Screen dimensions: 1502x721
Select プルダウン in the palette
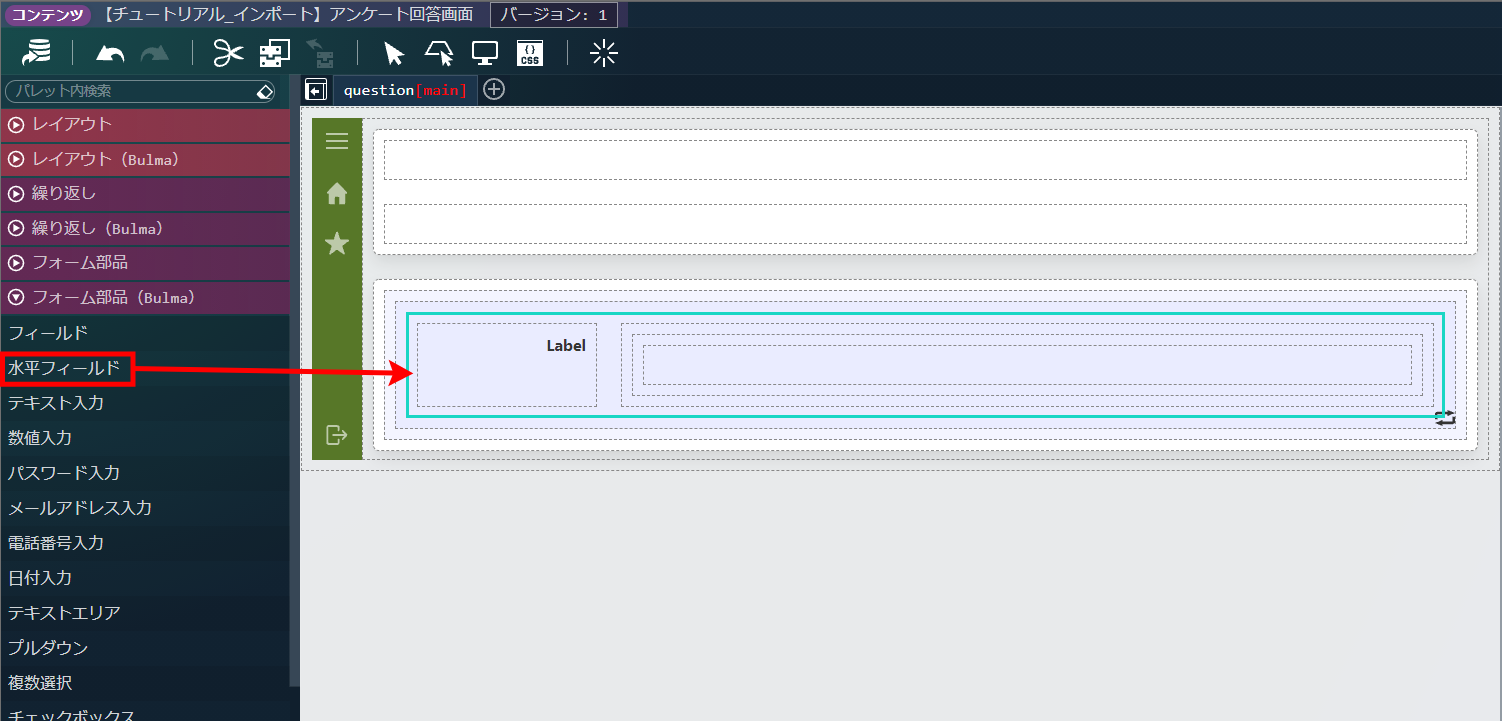[x=145, y=648]
